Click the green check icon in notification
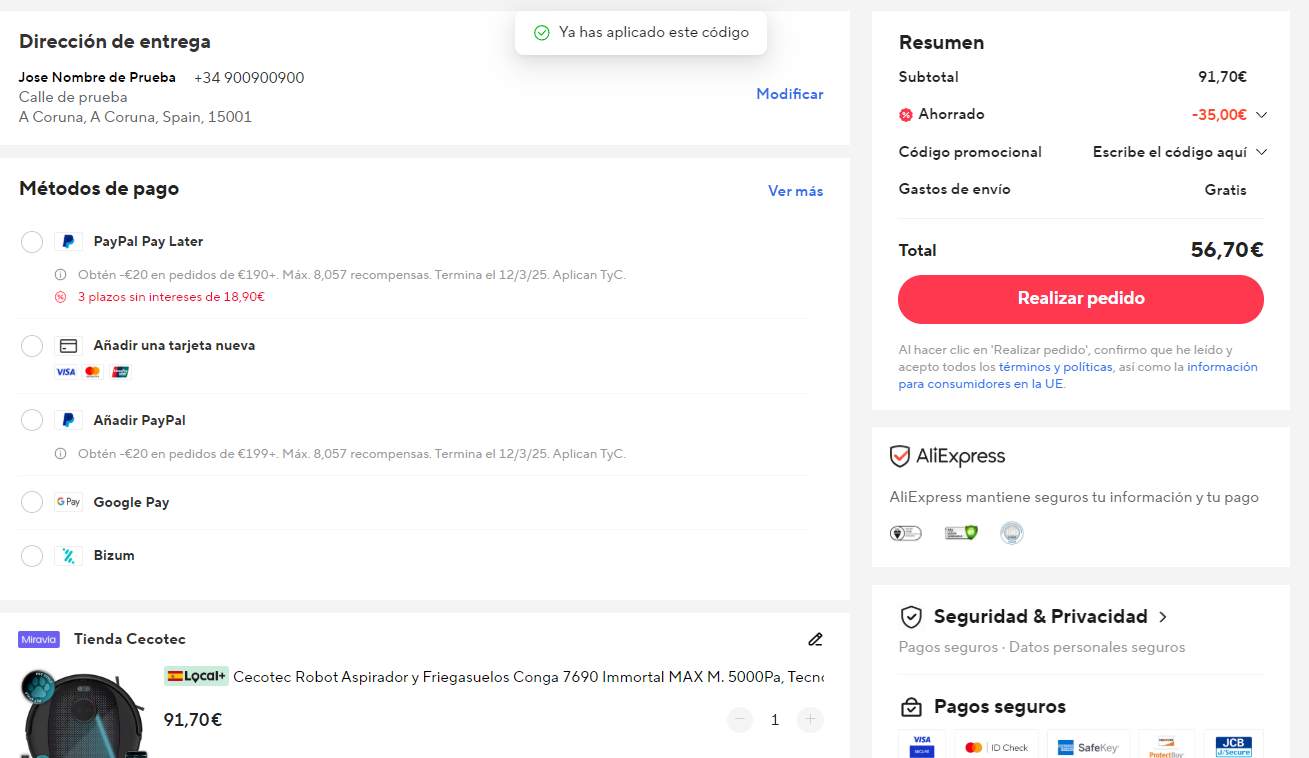 542,33
